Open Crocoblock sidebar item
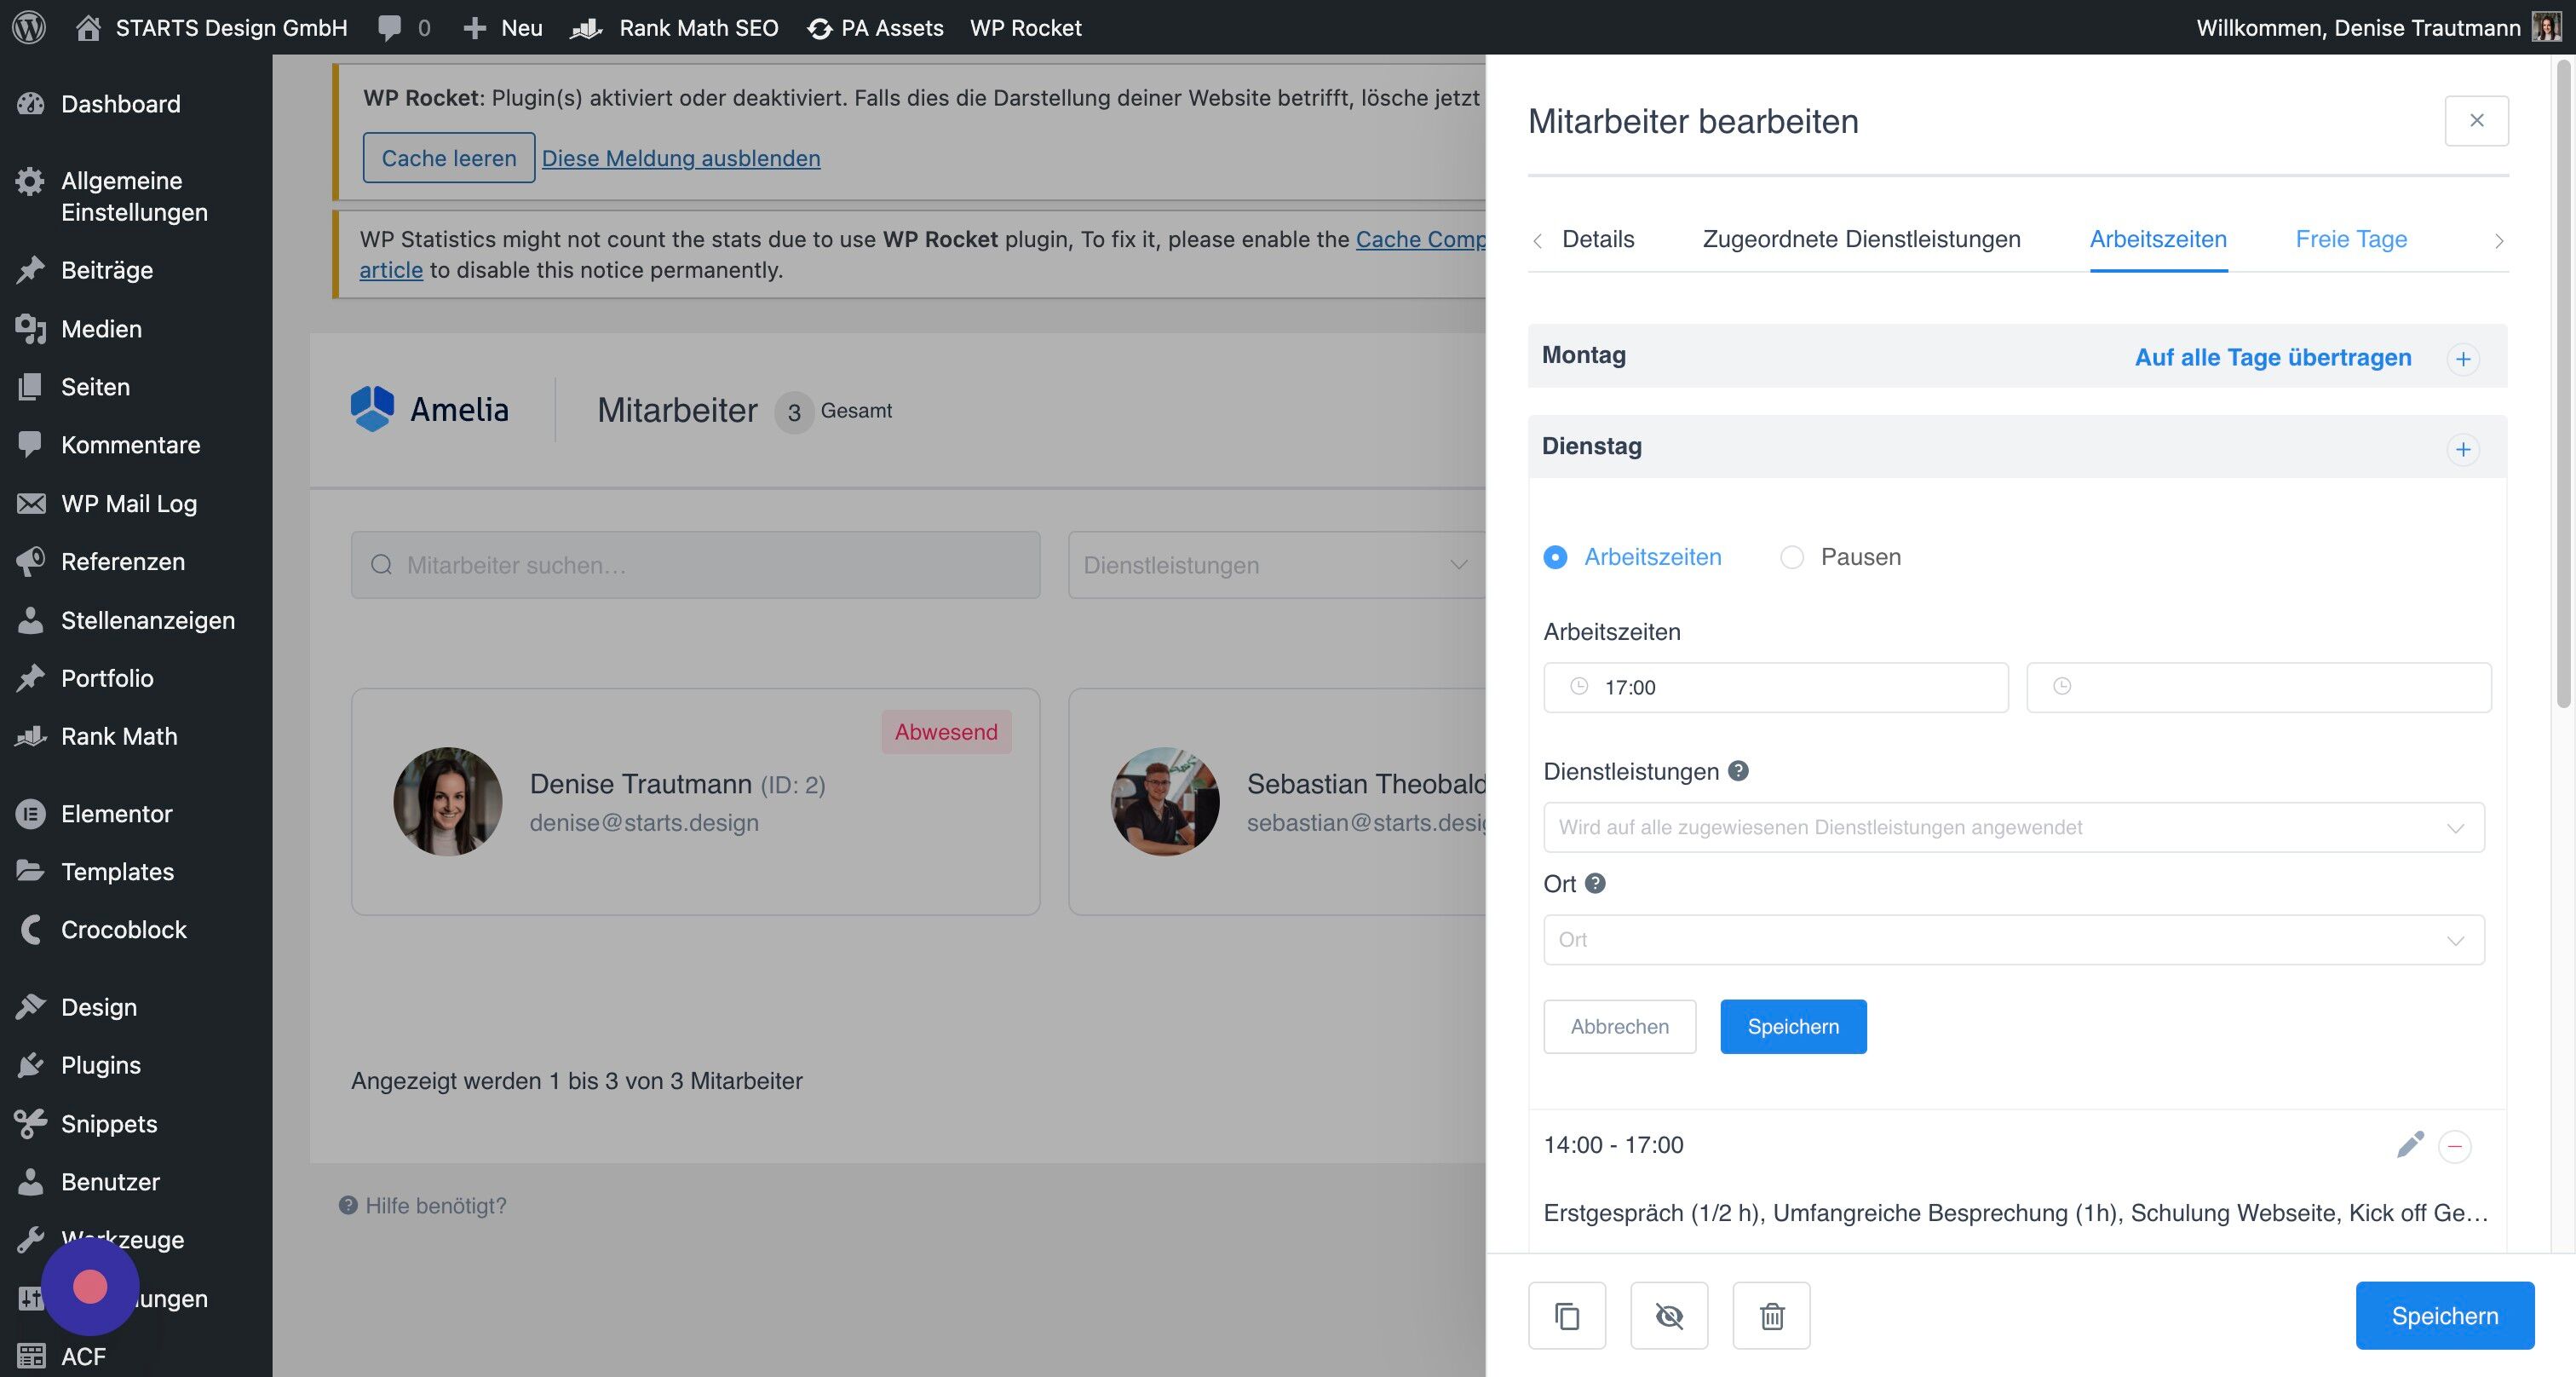 (124, 929)
